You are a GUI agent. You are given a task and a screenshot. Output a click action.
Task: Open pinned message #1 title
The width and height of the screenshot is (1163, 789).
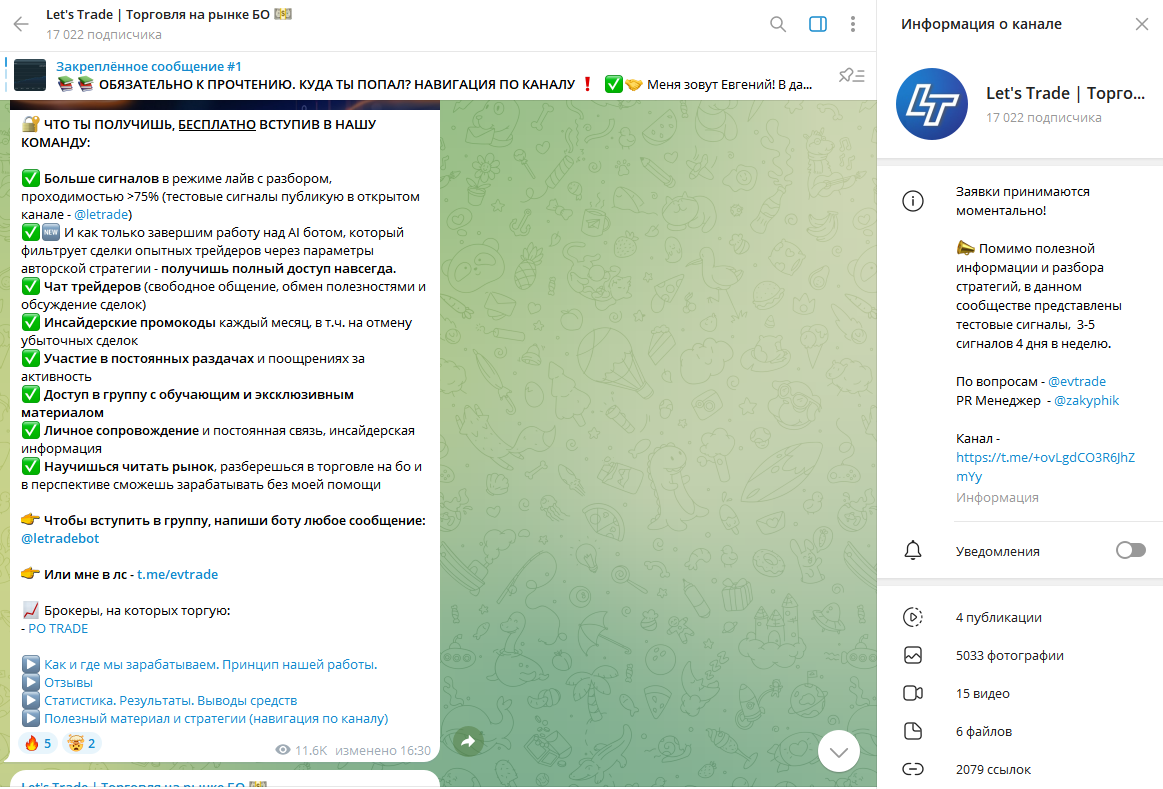click(x=148, y=66)
